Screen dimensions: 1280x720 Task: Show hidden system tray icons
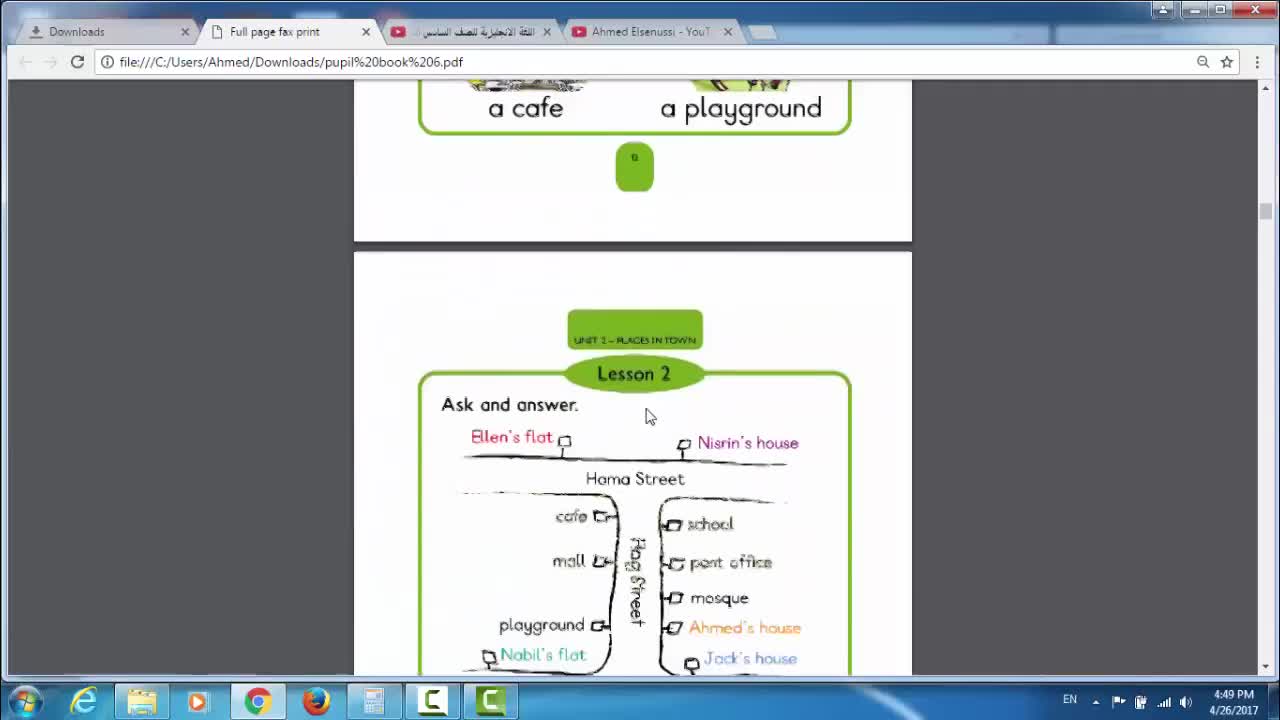click(x=1096, y=702)
